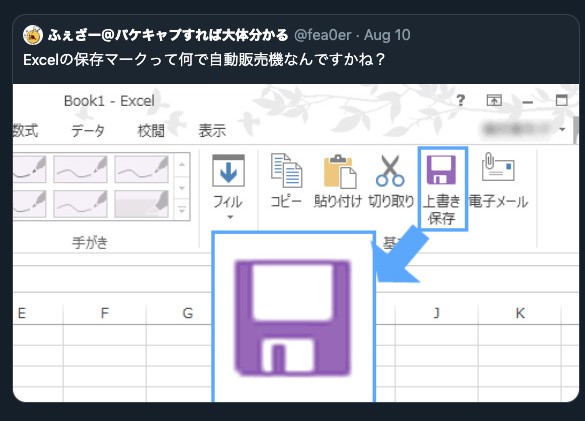This screenshot has width=585, height=421.
Task: Click the Fill (フィル) down-arrow icon
Action: click(x=228, y=171)
